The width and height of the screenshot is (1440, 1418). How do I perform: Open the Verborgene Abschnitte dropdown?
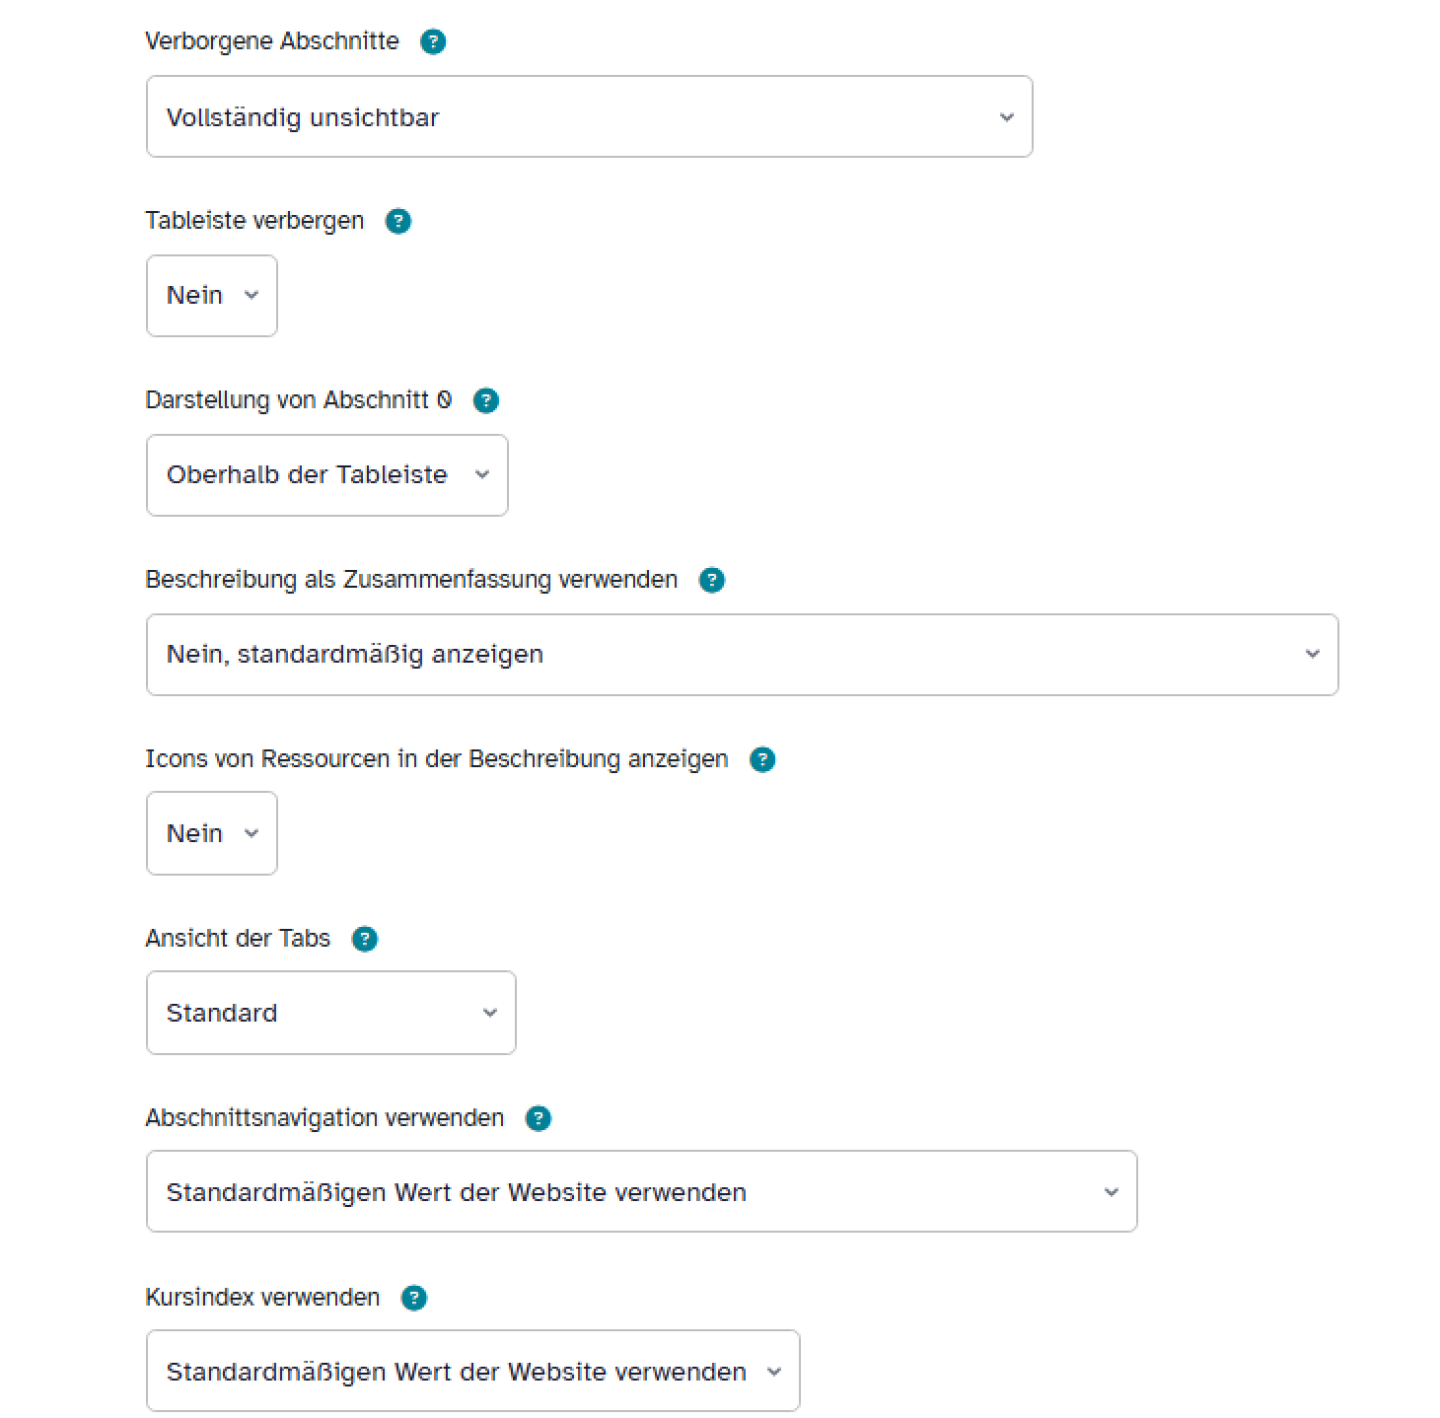click(x=589, y=116)
